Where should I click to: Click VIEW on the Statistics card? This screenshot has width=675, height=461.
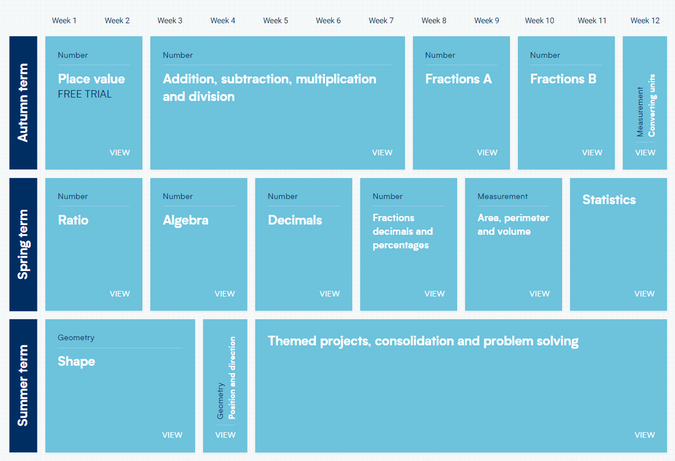coord(644,294)
